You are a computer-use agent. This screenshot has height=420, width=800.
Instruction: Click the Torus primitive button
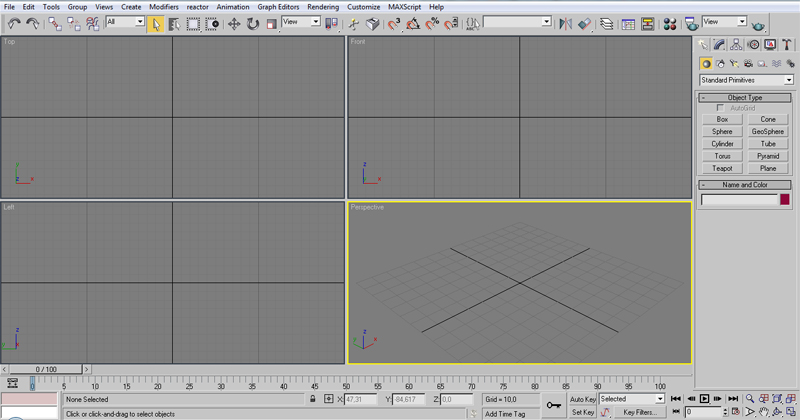coord(722,156)
